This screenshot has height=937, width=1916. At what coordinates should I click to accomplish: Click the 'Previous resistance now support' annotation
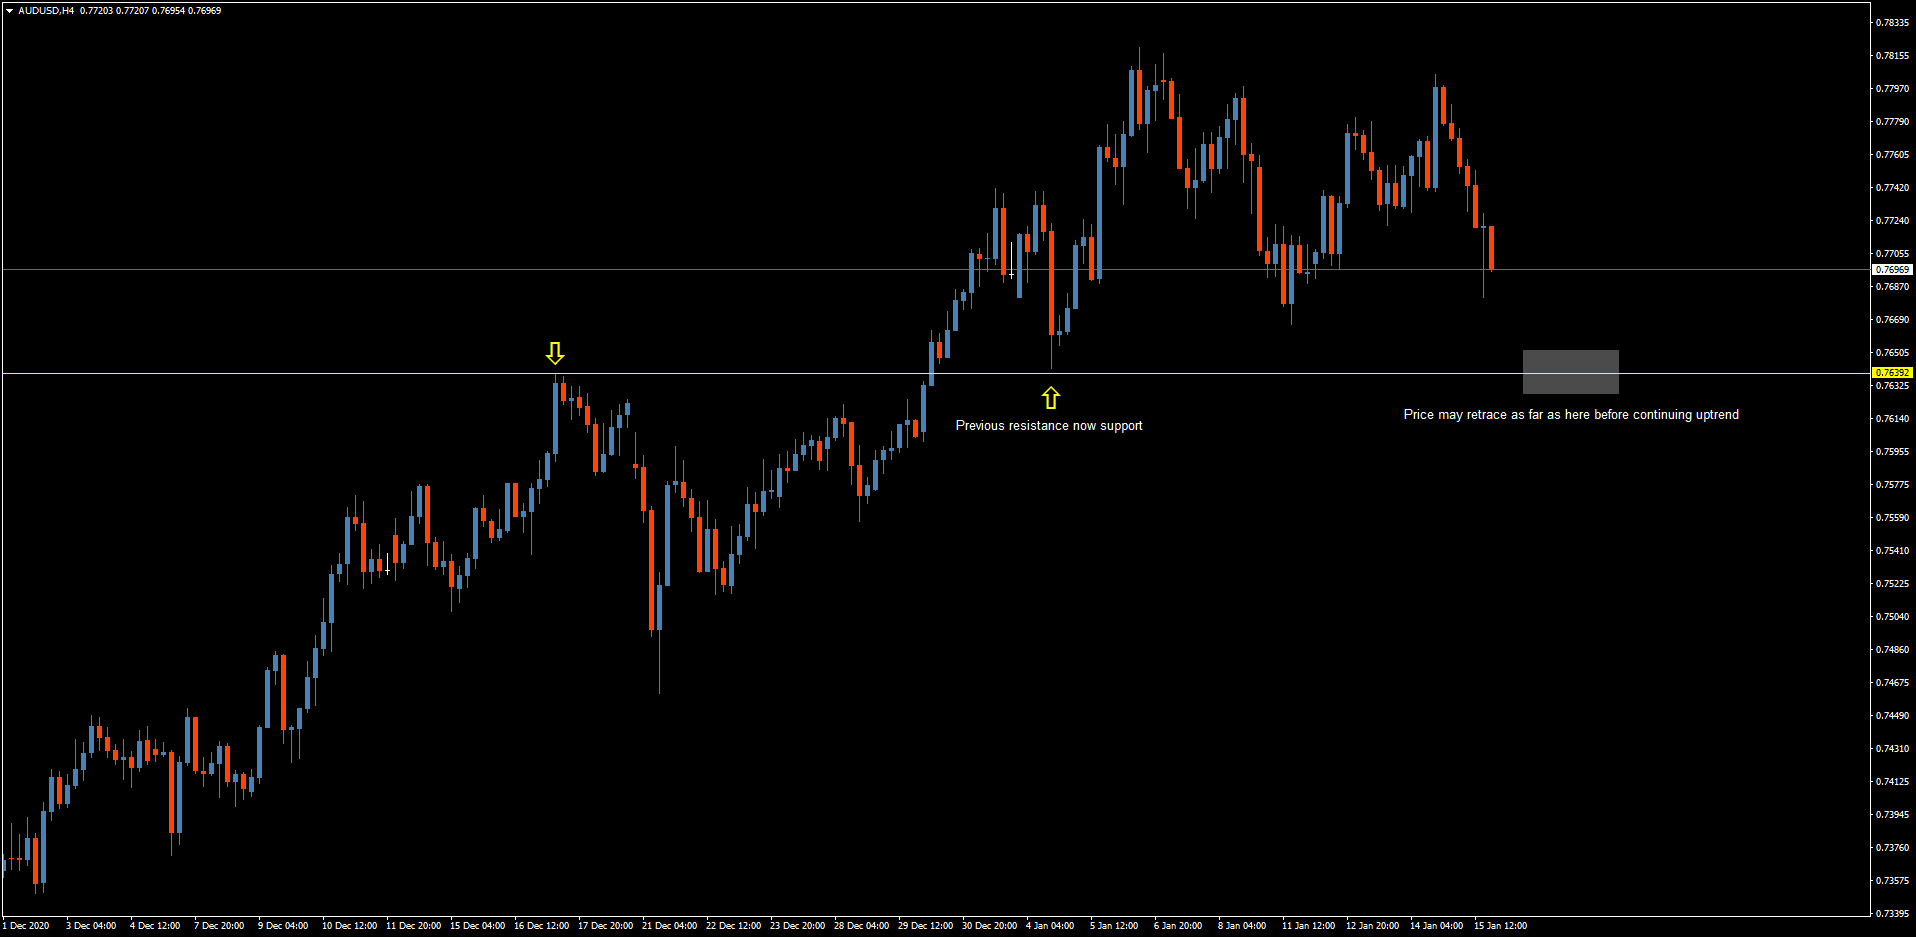point(1049,425)
